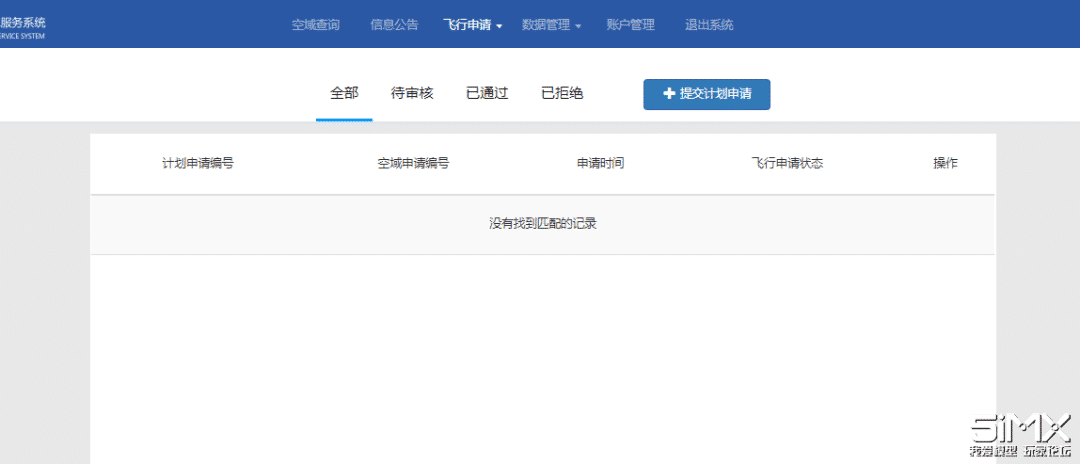The image size is (1080, 464).
Task: Switch to the 已通过 tab
Action: (487, 94)
